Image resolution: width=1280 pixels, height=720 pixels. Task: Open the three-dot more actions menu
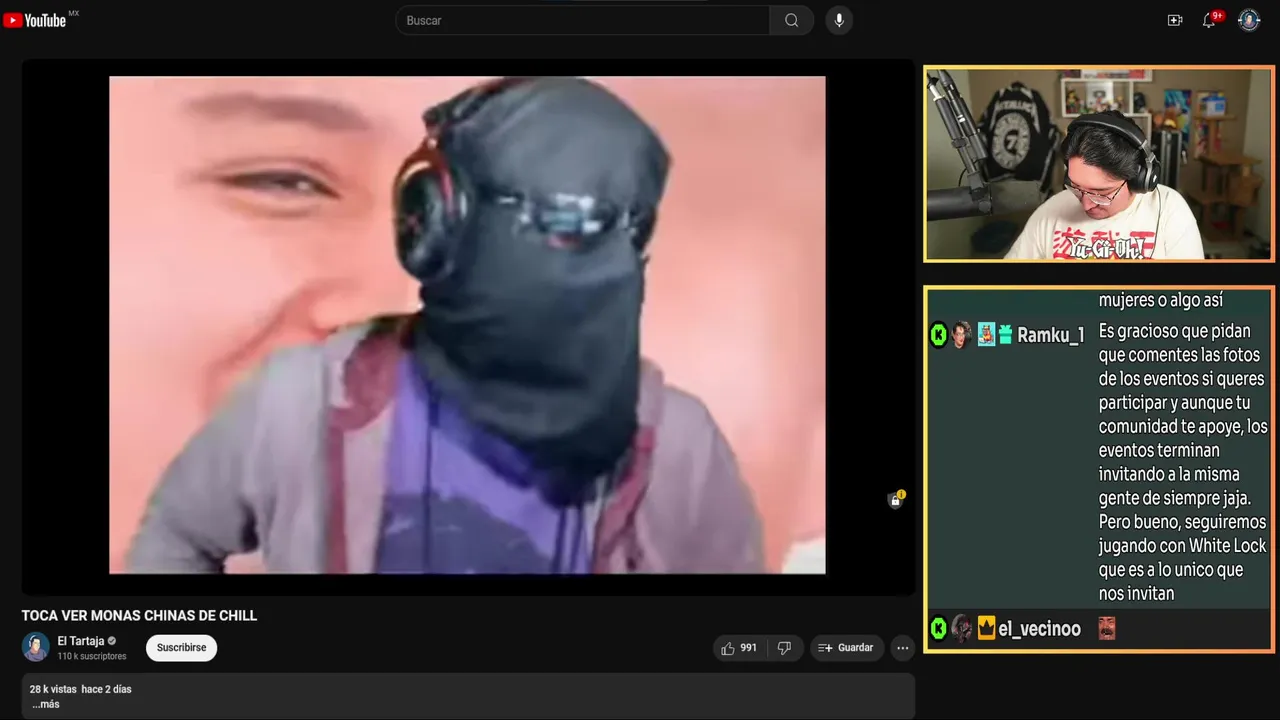coord(903,648)
